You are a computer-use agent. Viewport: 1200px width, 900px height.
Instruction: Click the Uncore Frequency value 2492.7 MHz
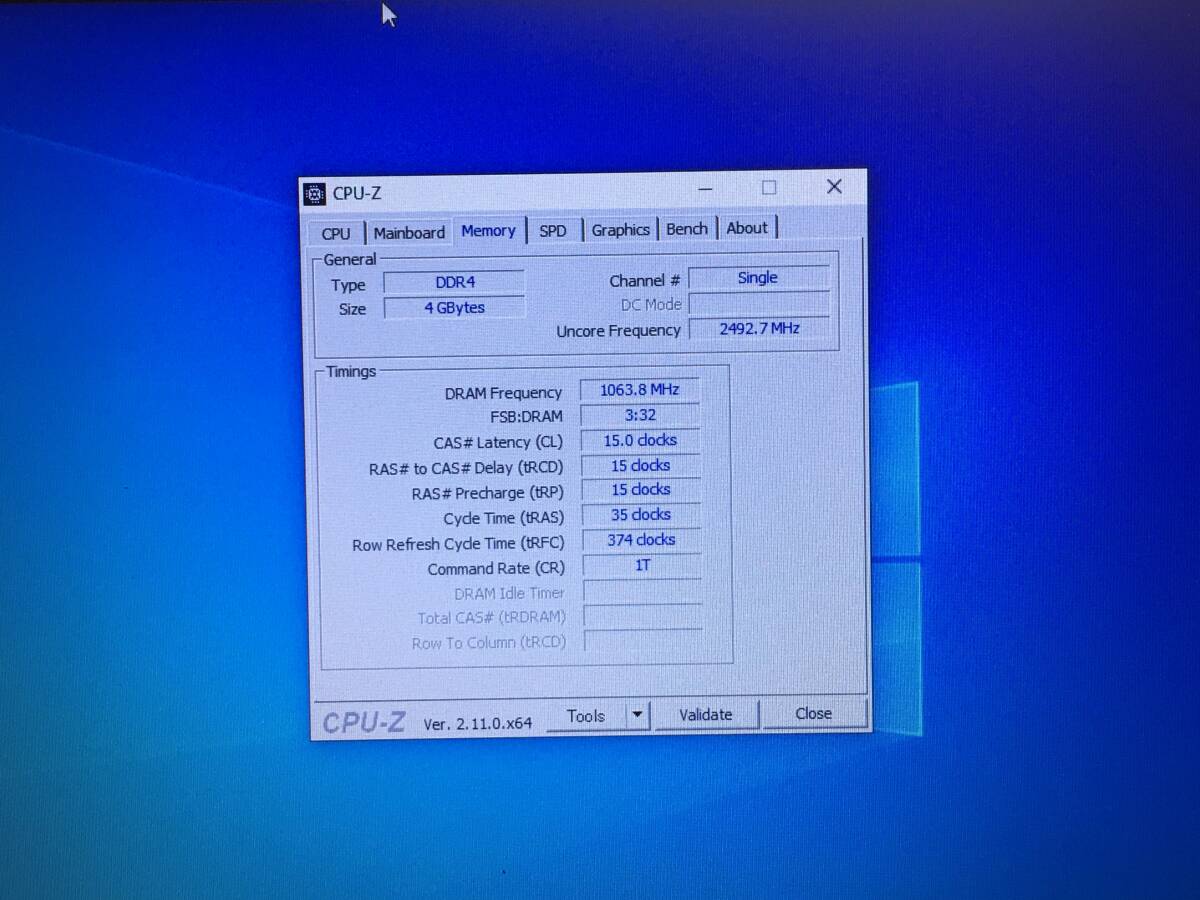tap(759, 328)
